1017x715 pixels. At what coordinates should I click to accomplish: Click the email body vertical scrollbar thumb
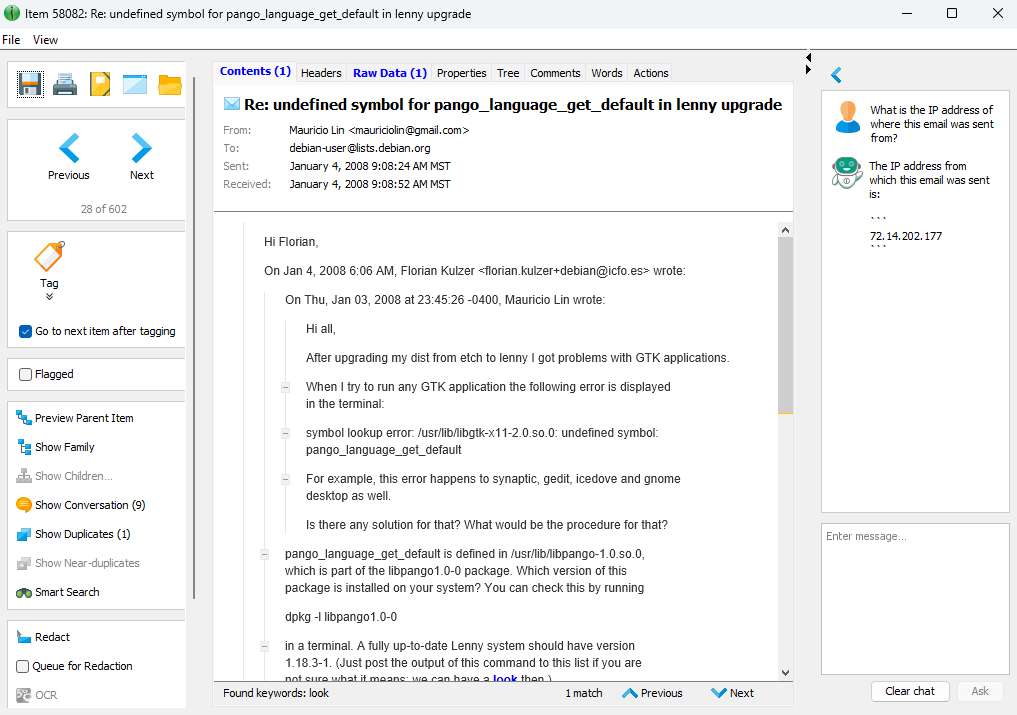point(785,325)
